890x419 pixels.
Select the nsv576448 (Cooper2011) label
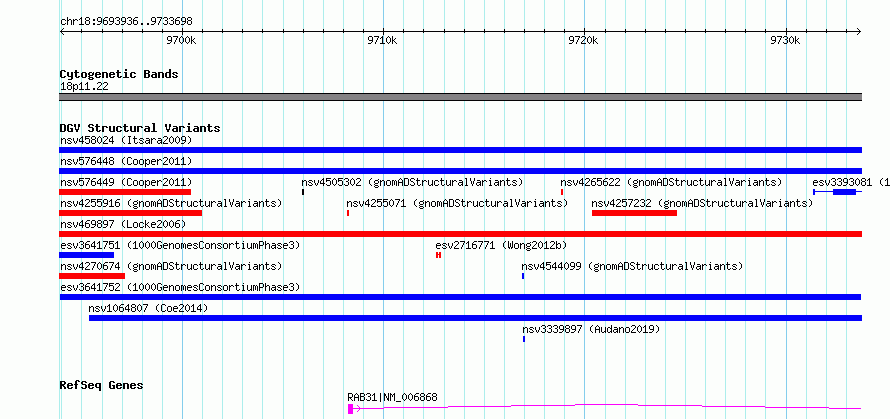pos(126,161)
